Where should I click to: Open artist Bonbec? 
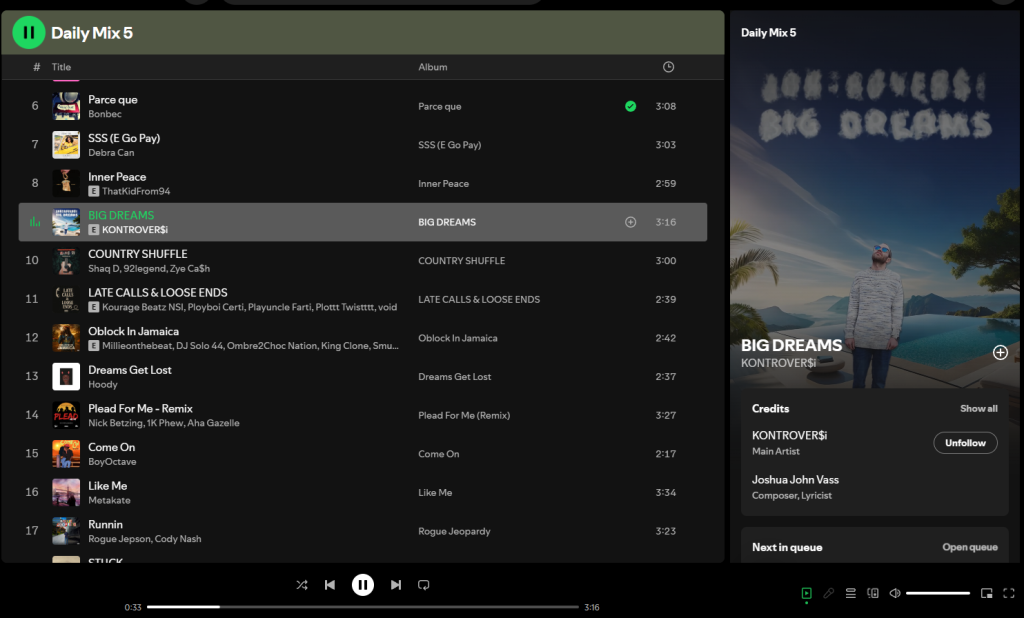pyautogui.click(x=105, y=114)
